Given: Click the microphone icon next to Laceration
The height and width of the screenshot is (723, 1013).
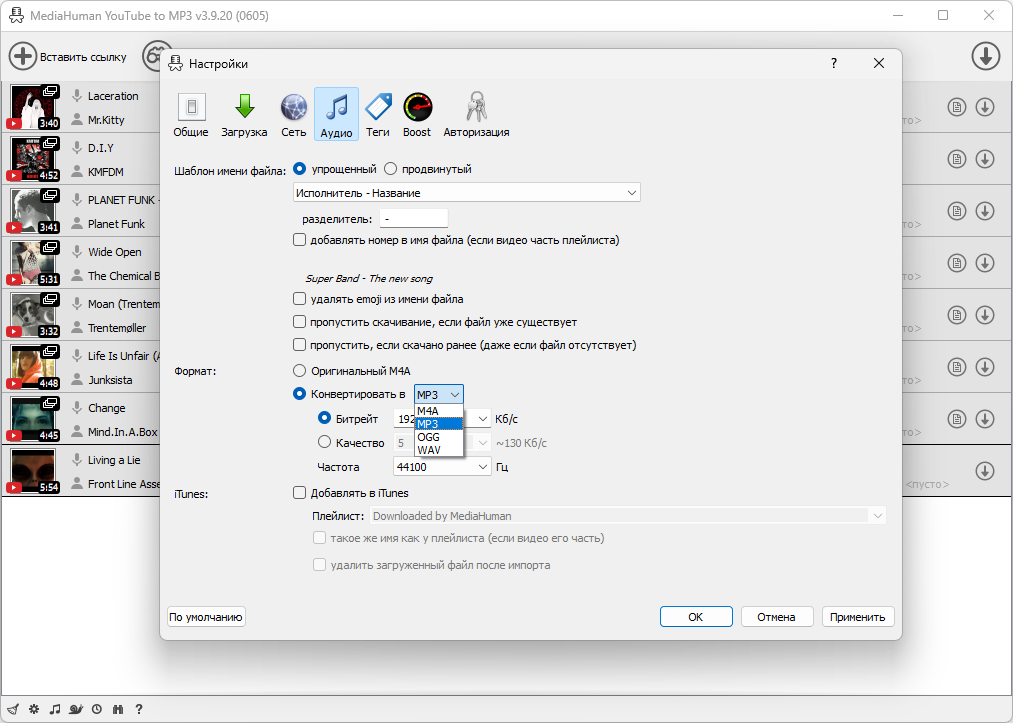Looking at the screenshot, I should (x=77, y=96).
